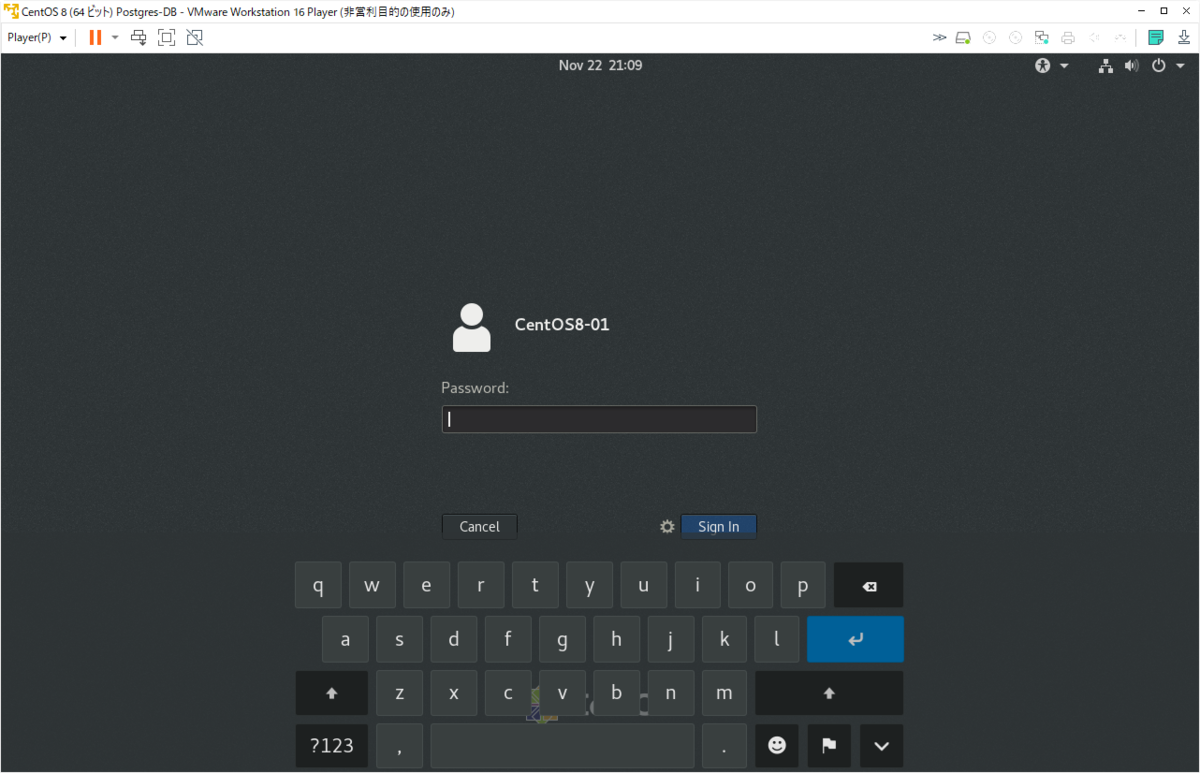
Task: Open the Player(P) menu
Action: click(37, 38)
